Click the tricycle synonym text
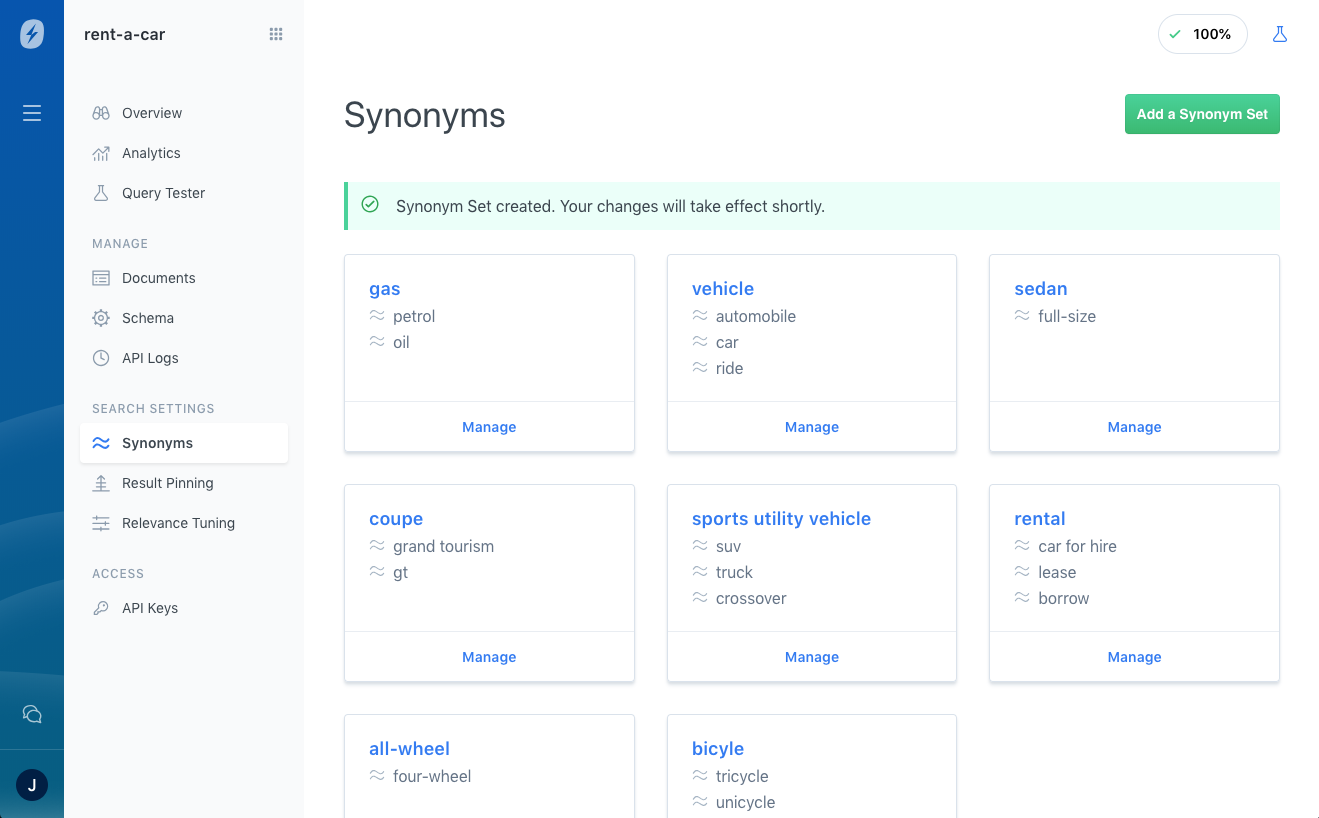This screenshot has width=1319, height=818. 742,776
